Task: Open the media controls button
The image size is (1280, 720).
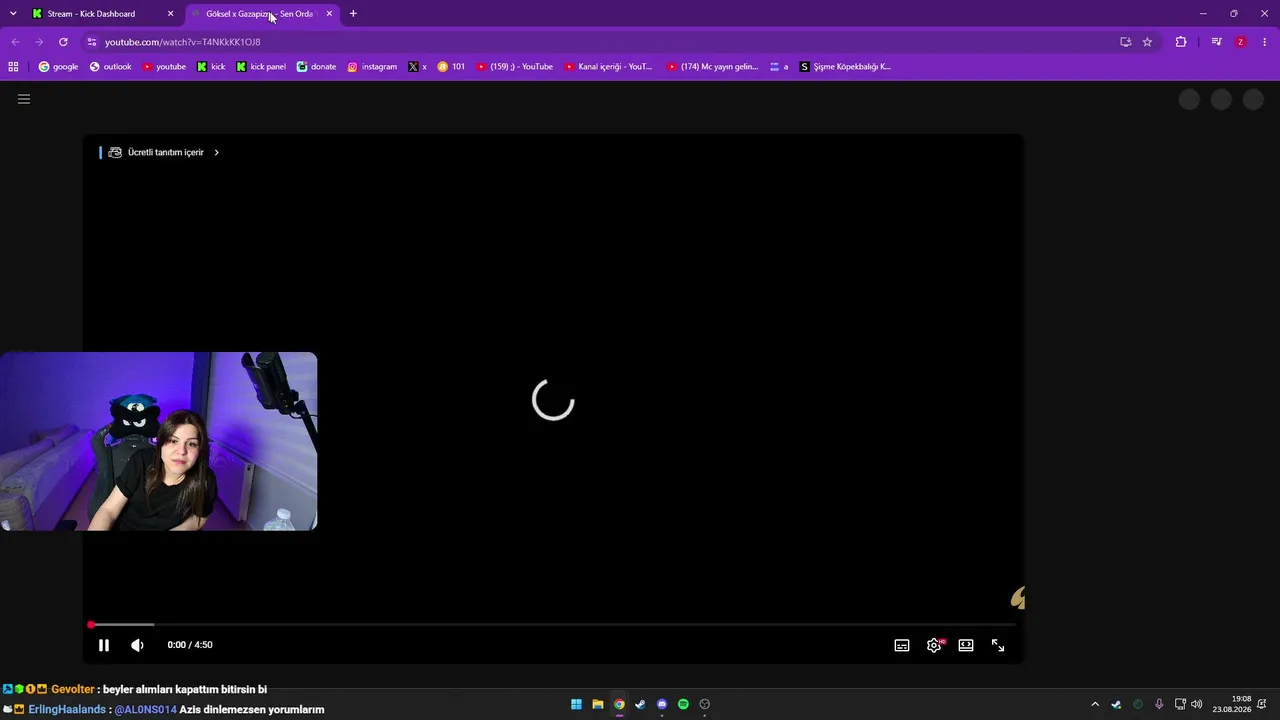Action: (1216, 42)
